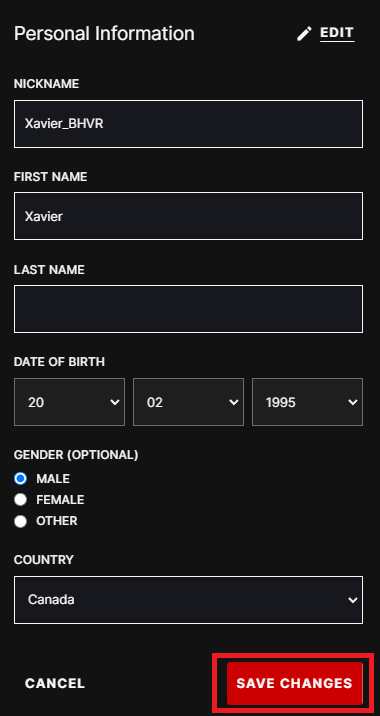Viewport: 380px width, 716px height.
Task: Click the pencil edit icon
Action: coord(304,34)
